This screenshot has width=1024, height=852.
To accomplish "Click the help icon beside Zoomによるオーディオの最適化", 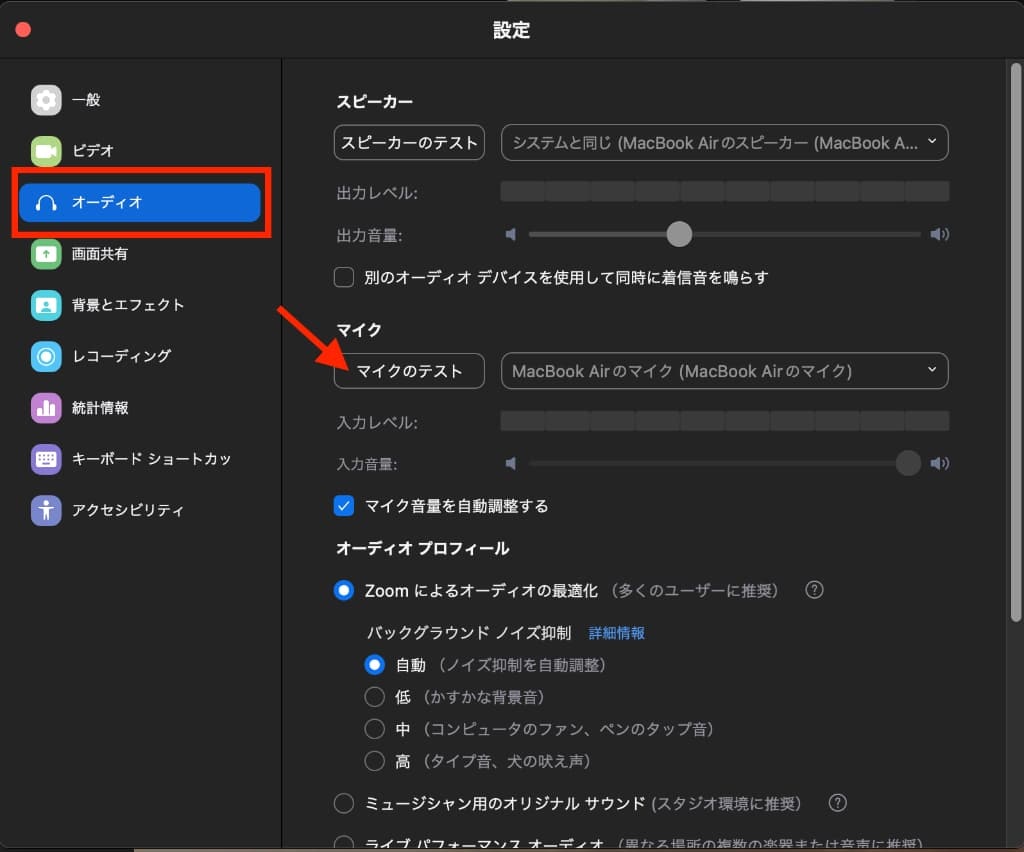I will tap(814, 590).
